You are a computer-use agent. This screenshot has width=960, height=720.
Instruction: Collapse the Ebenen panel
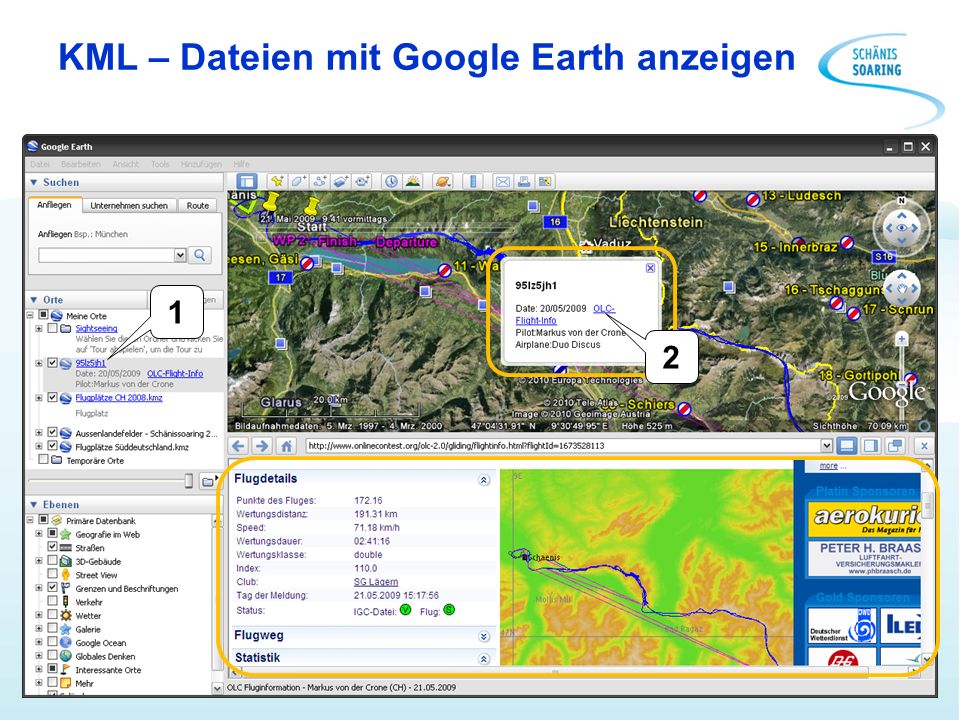tap(34, 504)
